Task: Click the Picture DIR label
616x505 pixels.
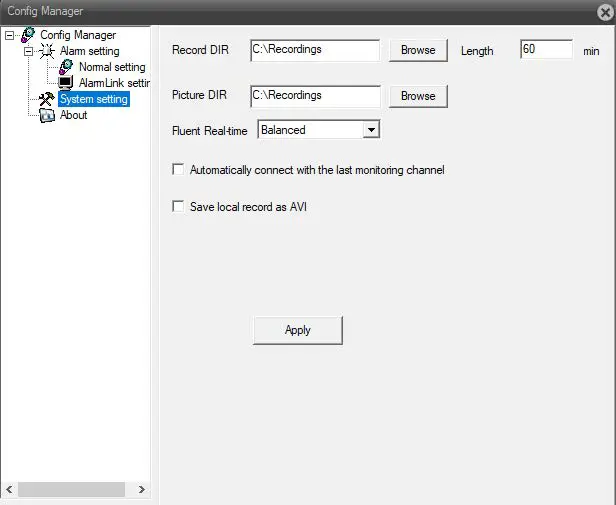Action: coord(200,95)
